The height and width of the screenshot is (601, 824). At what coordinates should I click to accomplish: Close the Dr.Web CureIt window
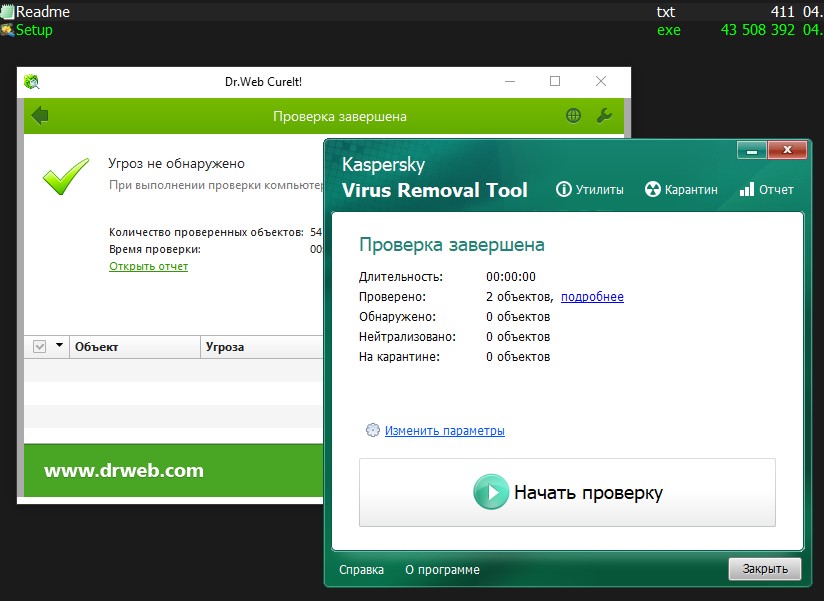(x=601, y=81)
